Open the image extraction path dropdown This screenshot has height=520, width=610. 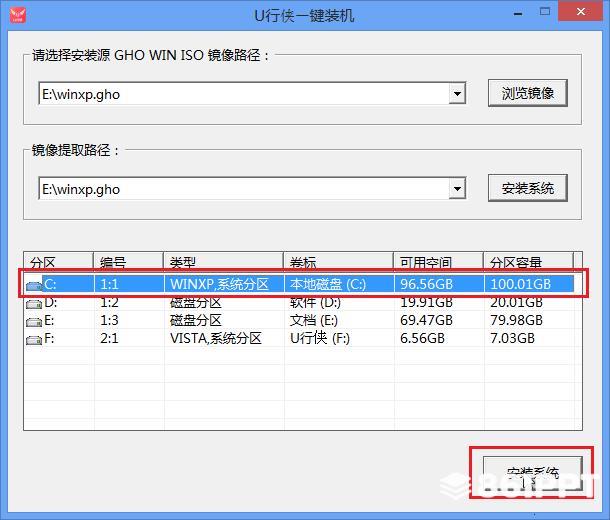[457, 189]
